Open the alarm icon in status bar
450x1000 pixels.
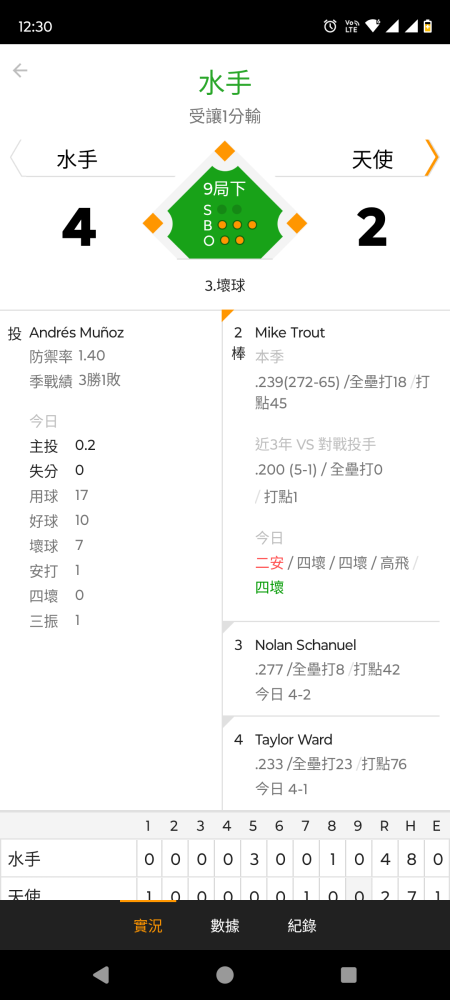pos(330,26)
